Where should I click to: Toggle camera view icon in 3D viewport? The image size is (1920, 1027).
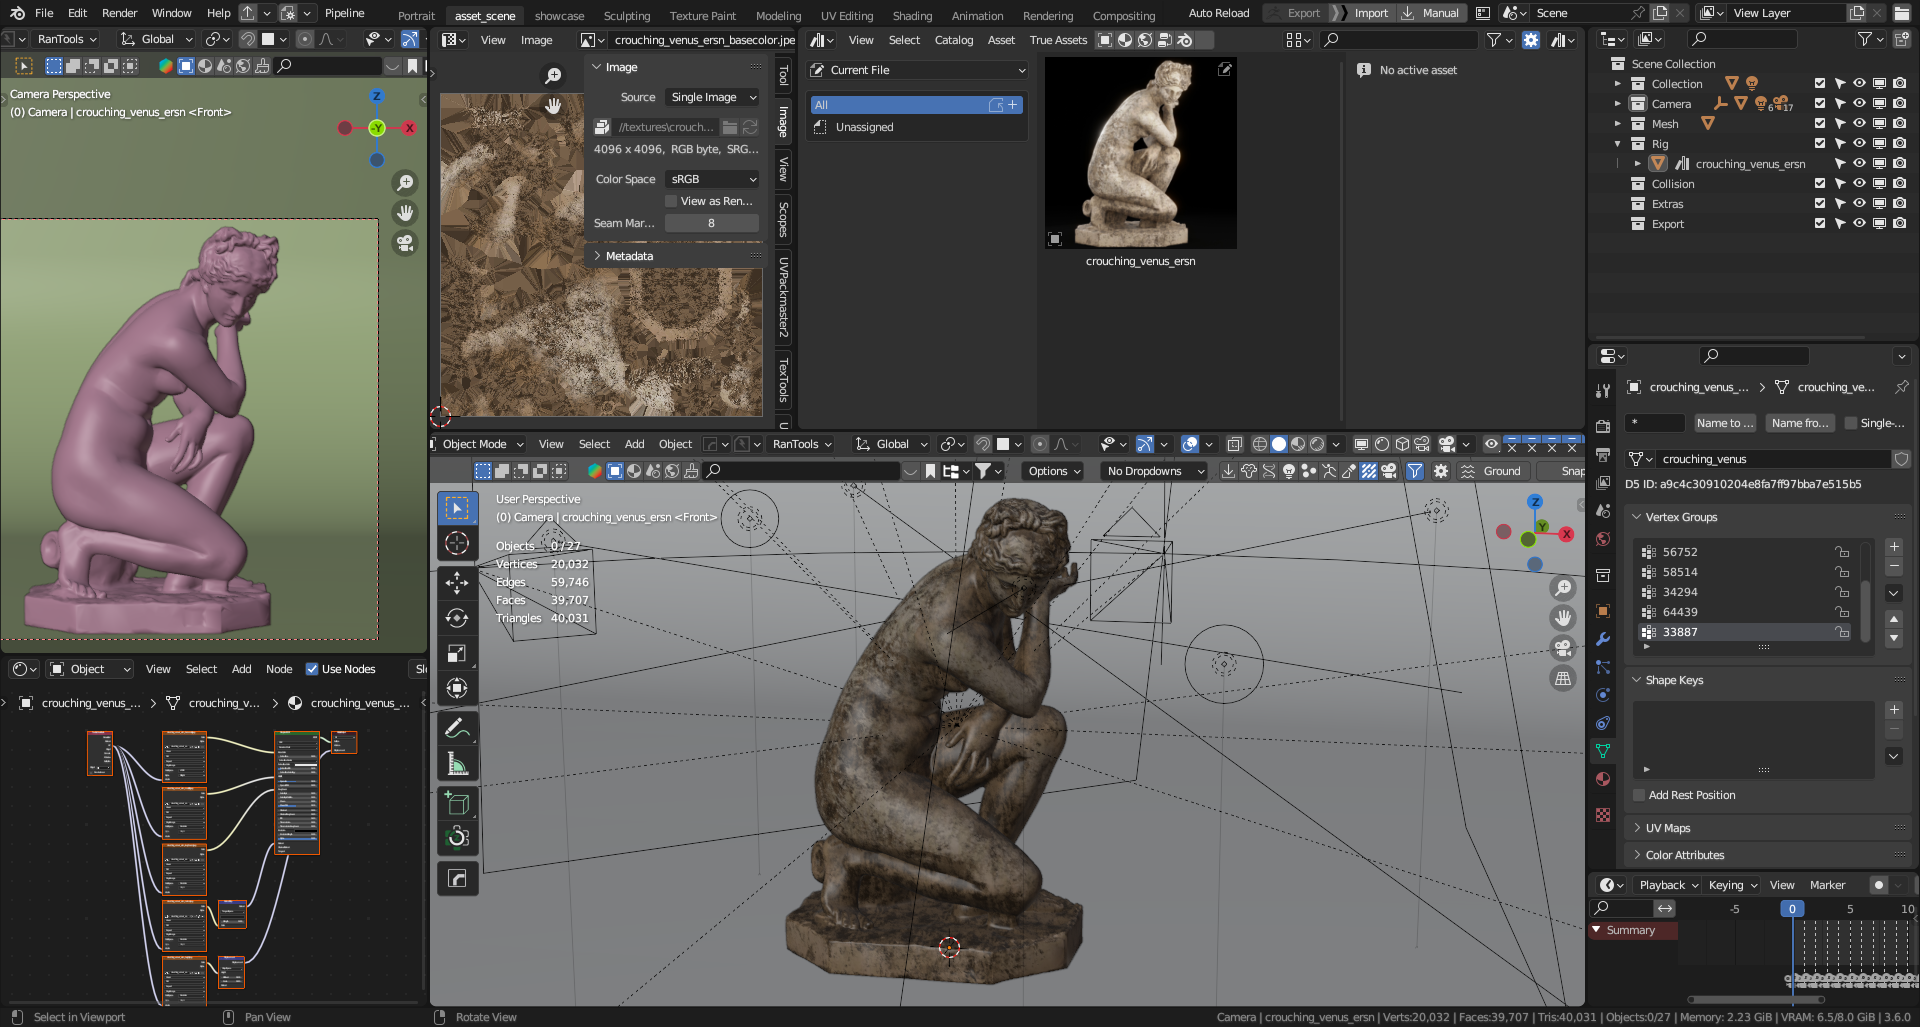[1563, 648]
